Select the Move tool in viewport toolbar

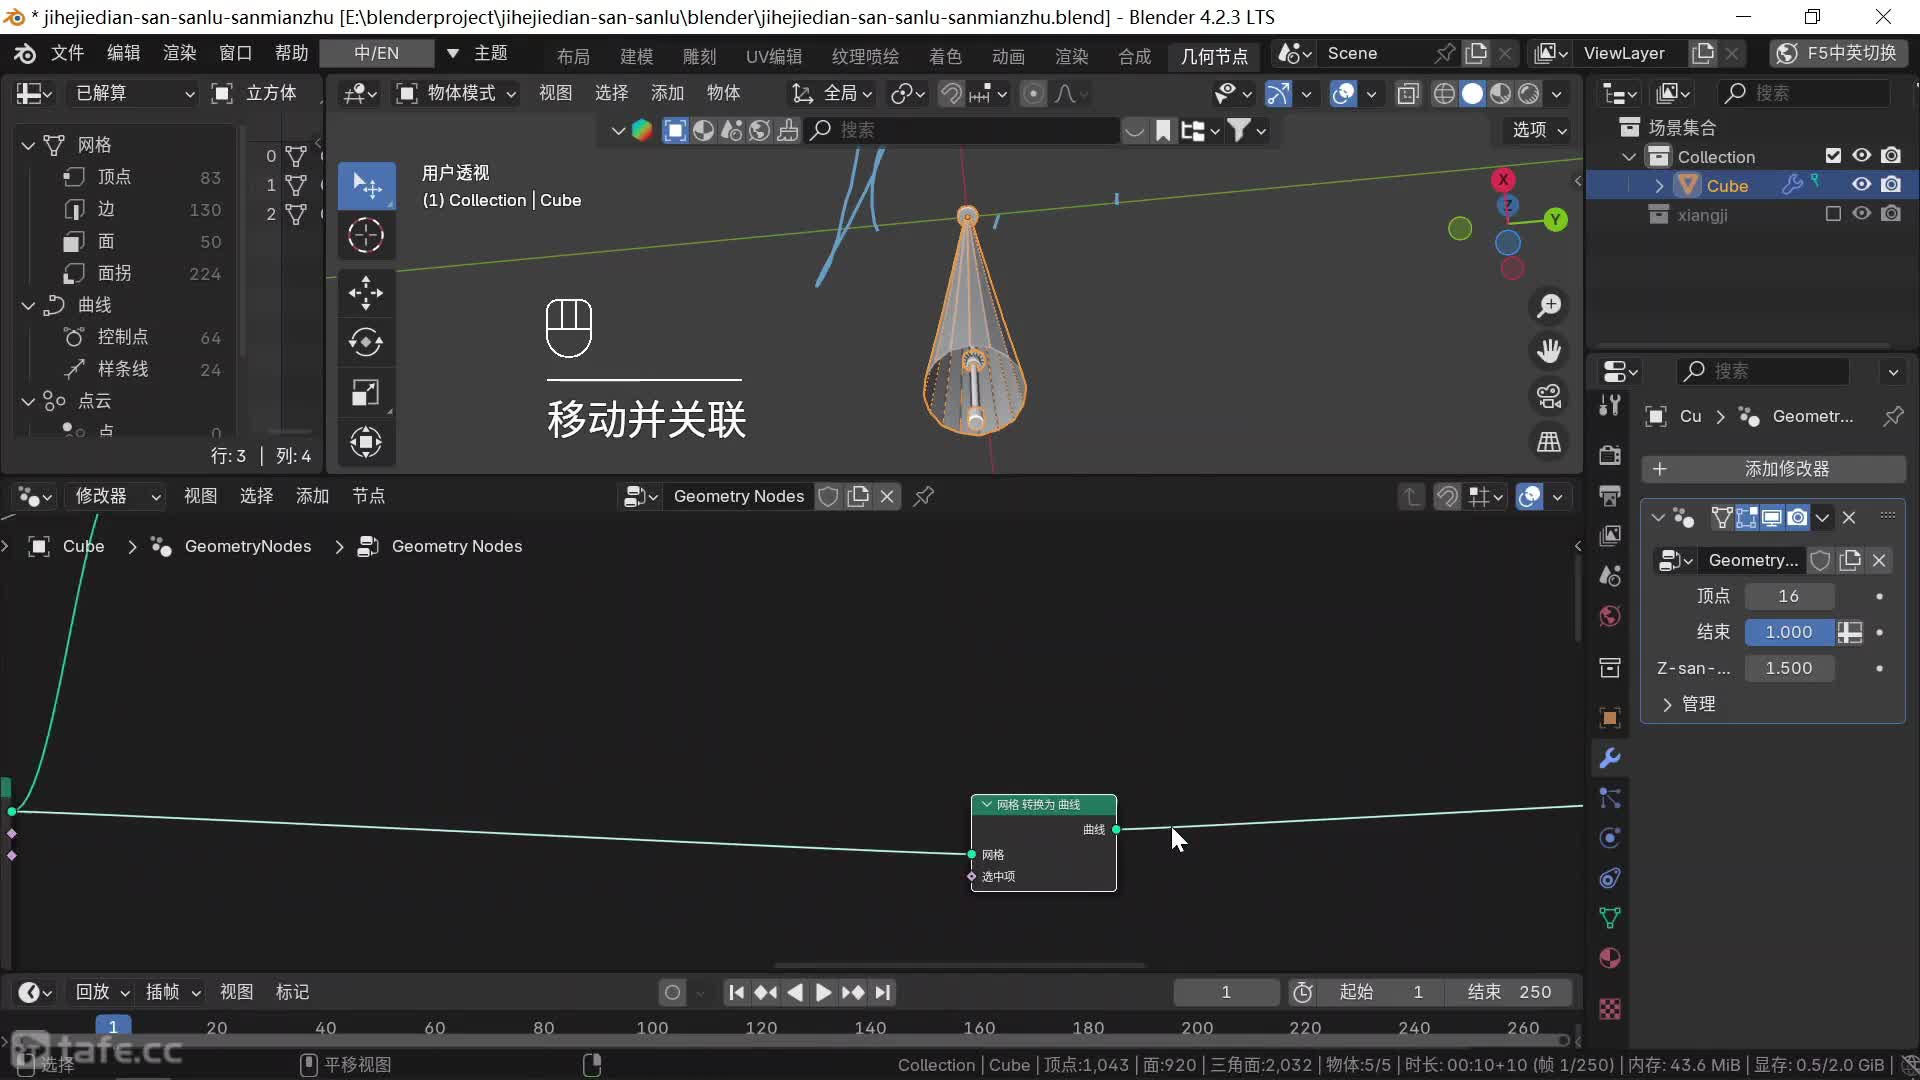366,292
